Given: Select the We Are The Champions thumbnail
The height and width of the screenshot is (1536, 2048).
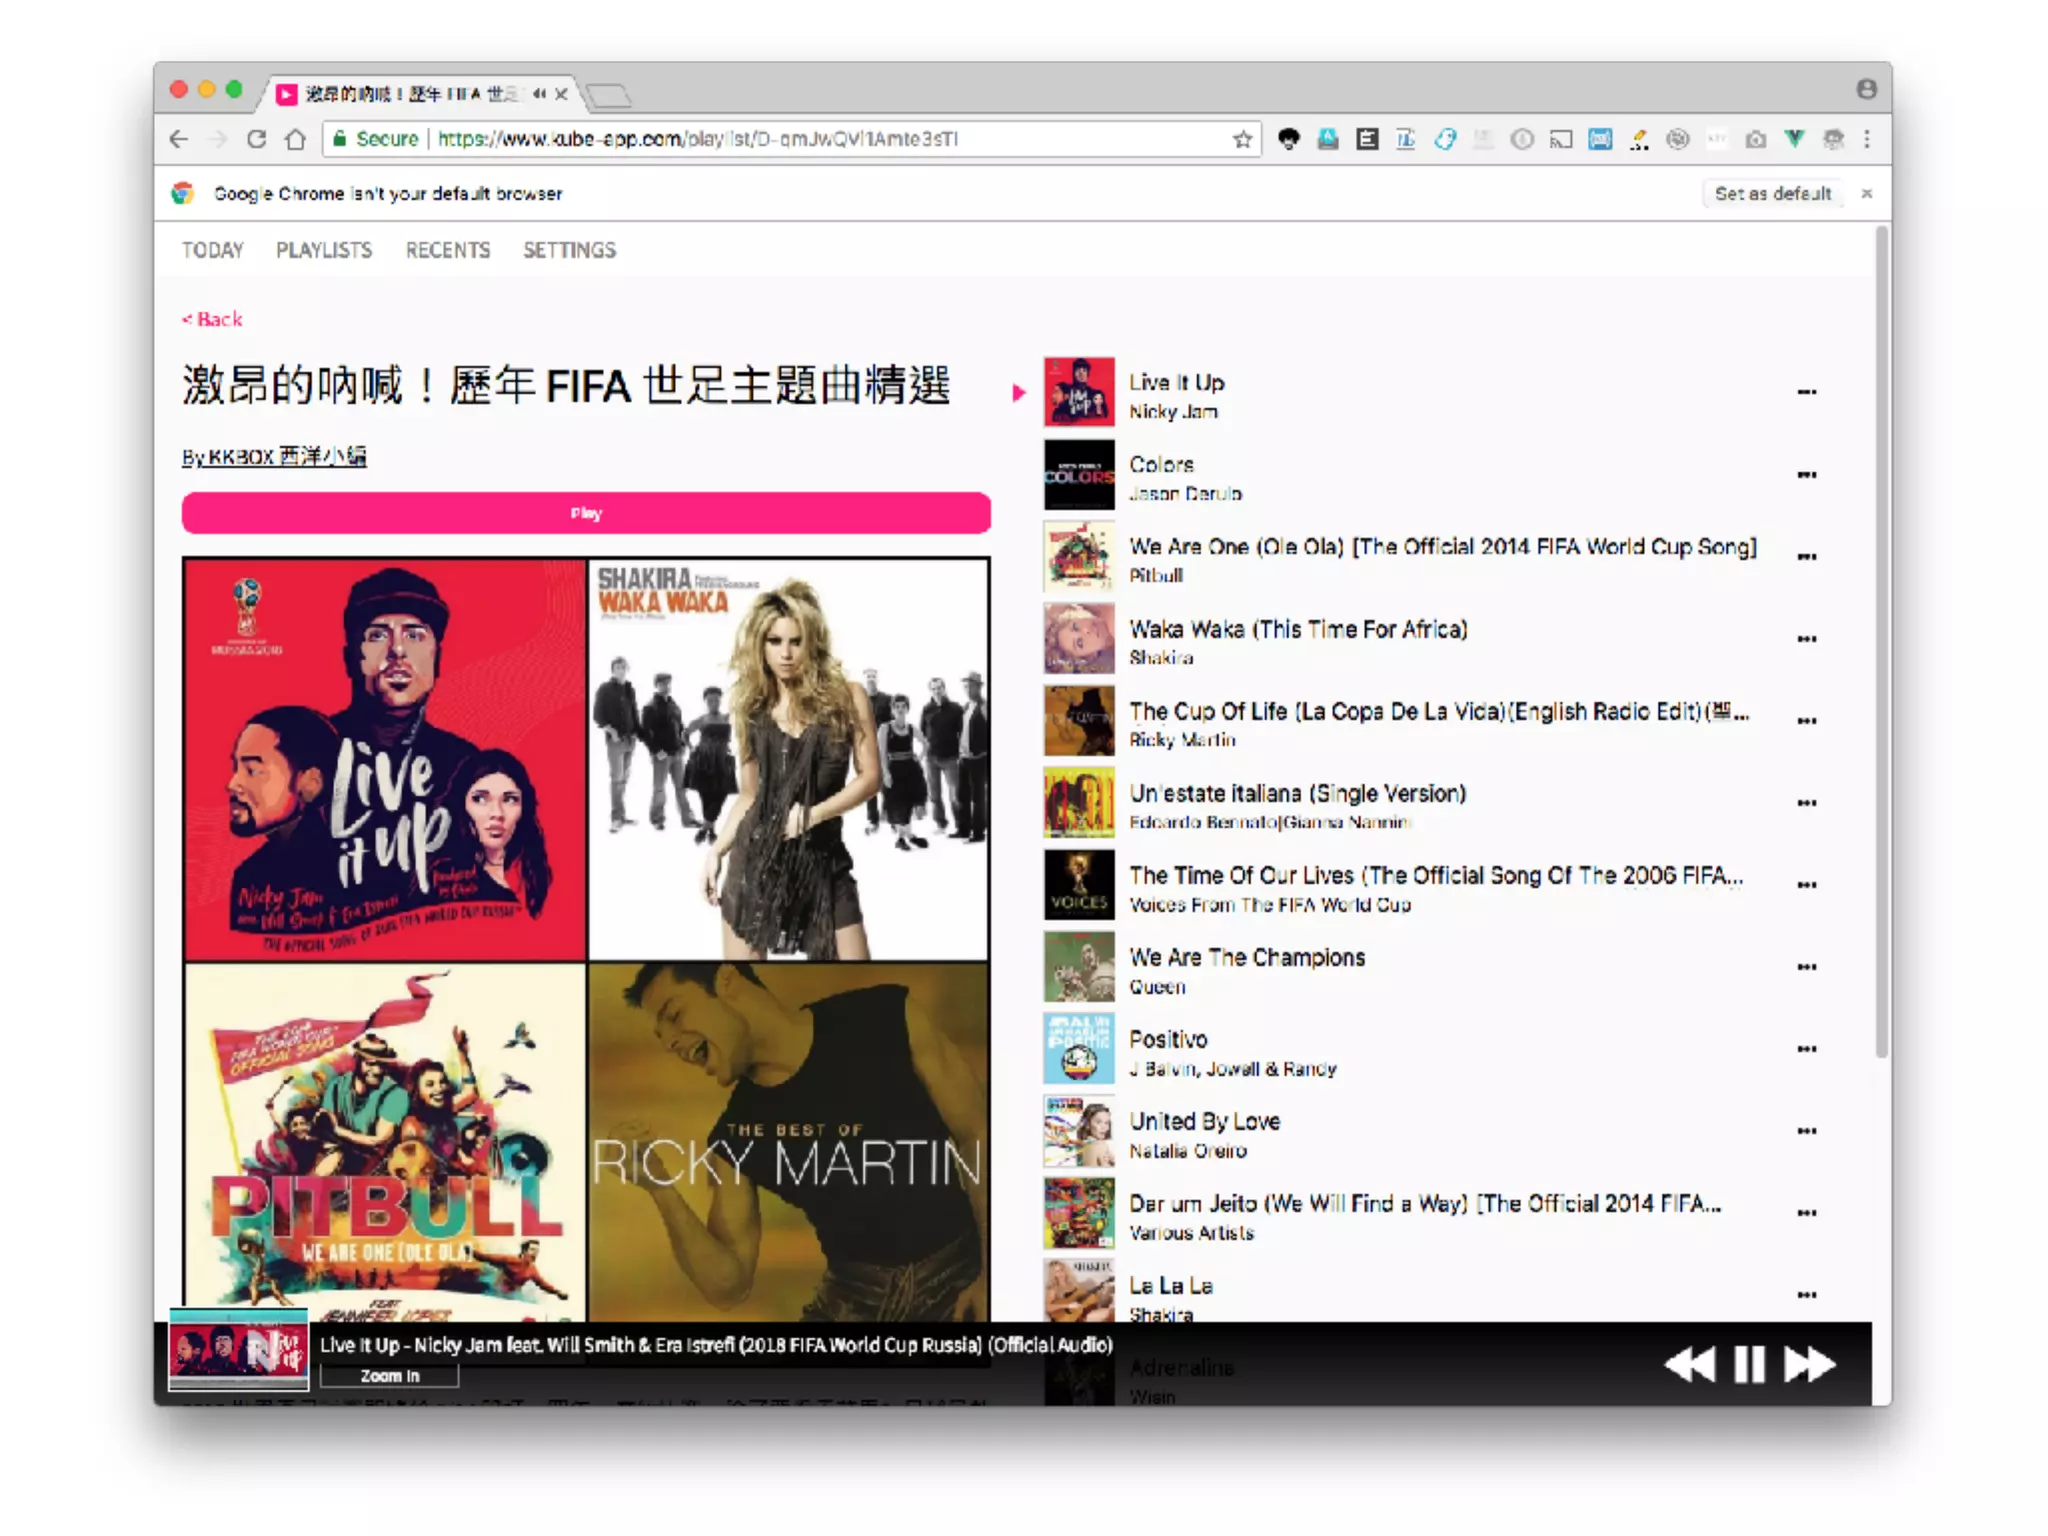Looking at the screenshot, I should coord(1078,967).
